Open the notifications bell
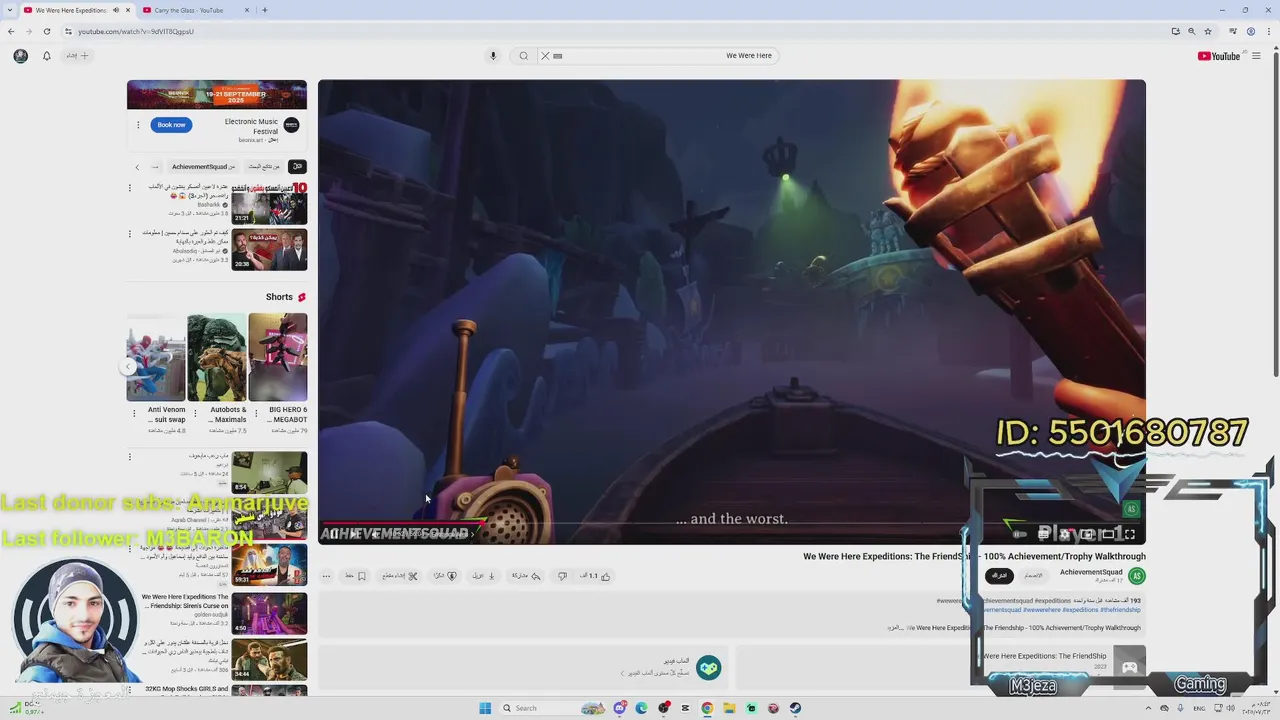 click(x=46, y=56)
